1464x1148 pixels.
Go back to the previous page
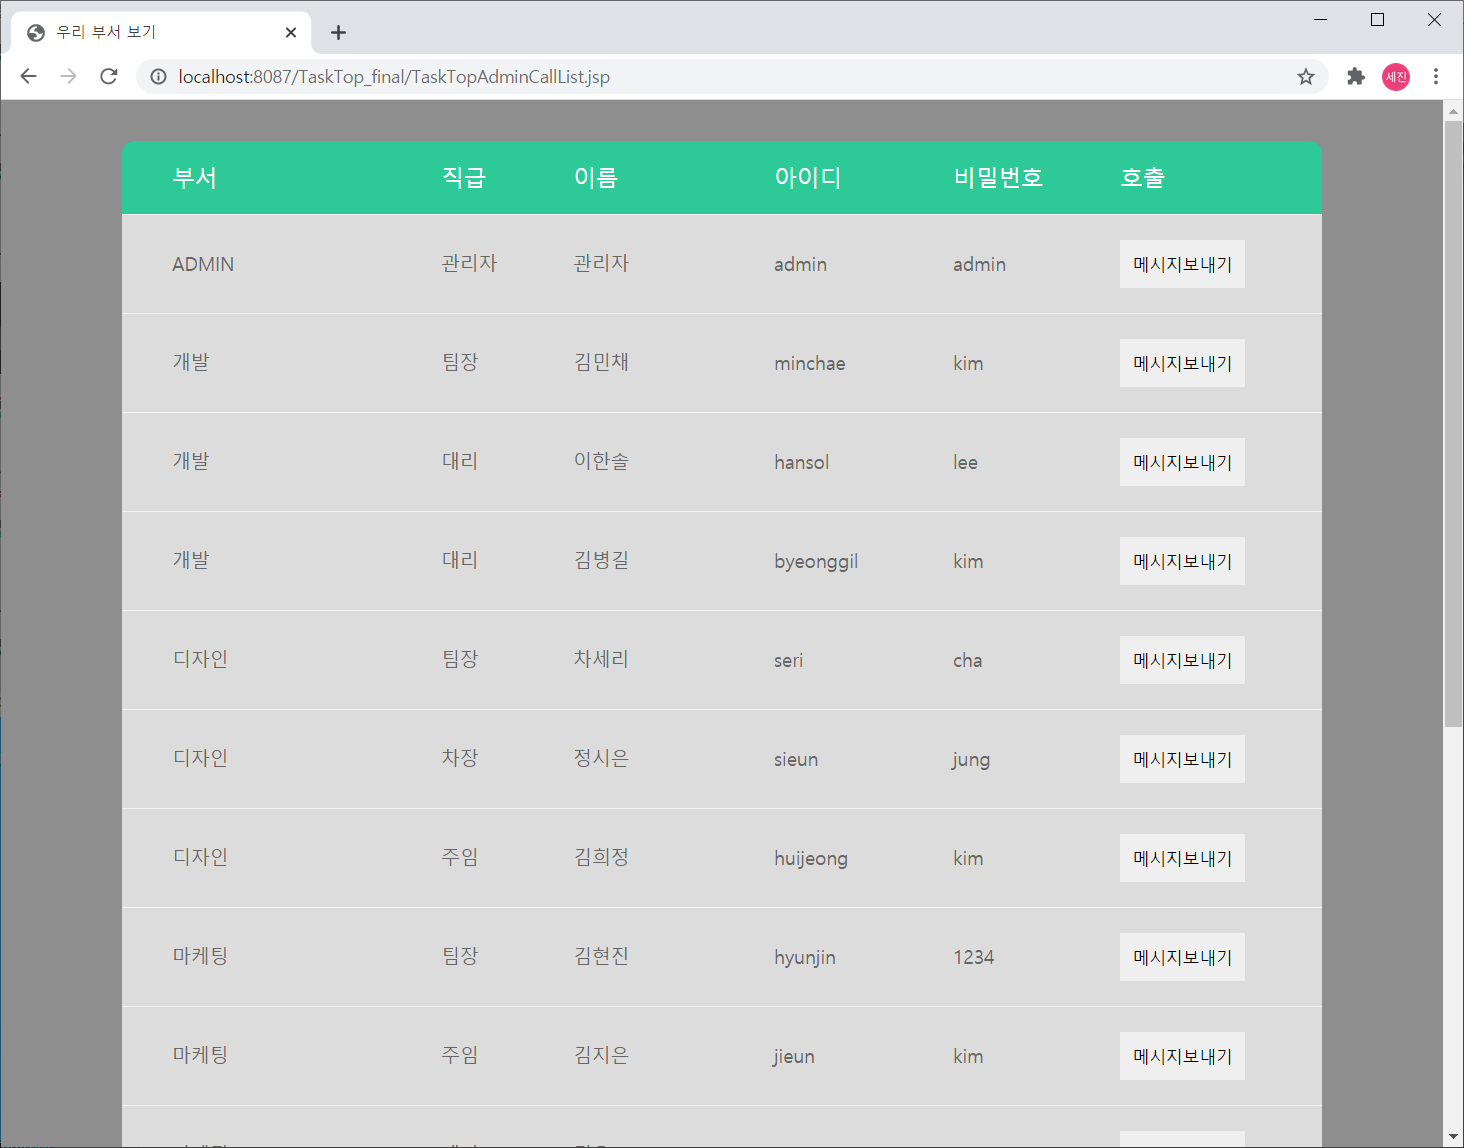tap(28, 76)
